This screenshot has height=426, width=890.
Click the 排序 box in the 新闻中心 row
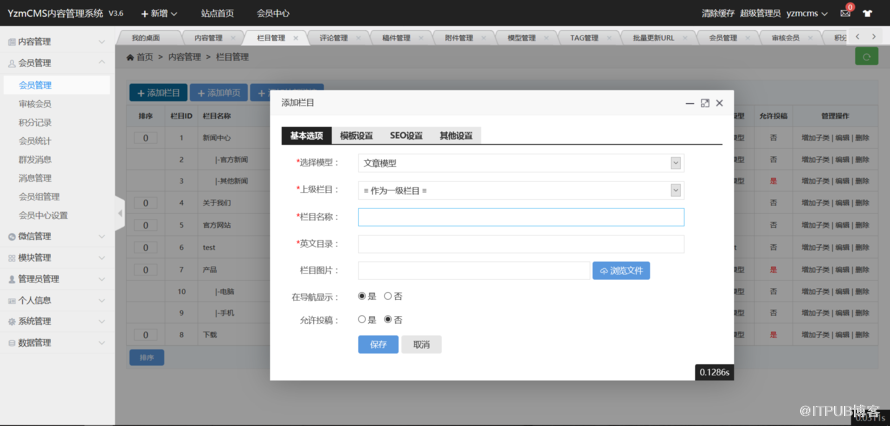click(x=146, y=138)
